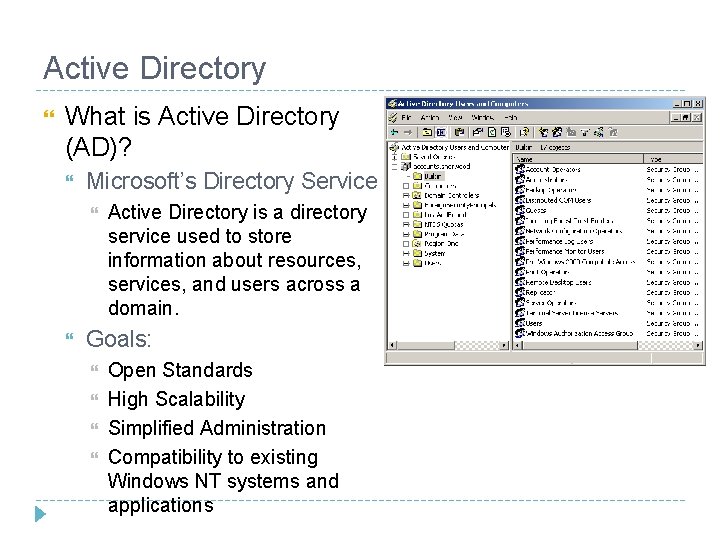Click the add to group toolbar icon
Image resolution: width=720 pixels, height=540 pixels.
pos(613,132)
